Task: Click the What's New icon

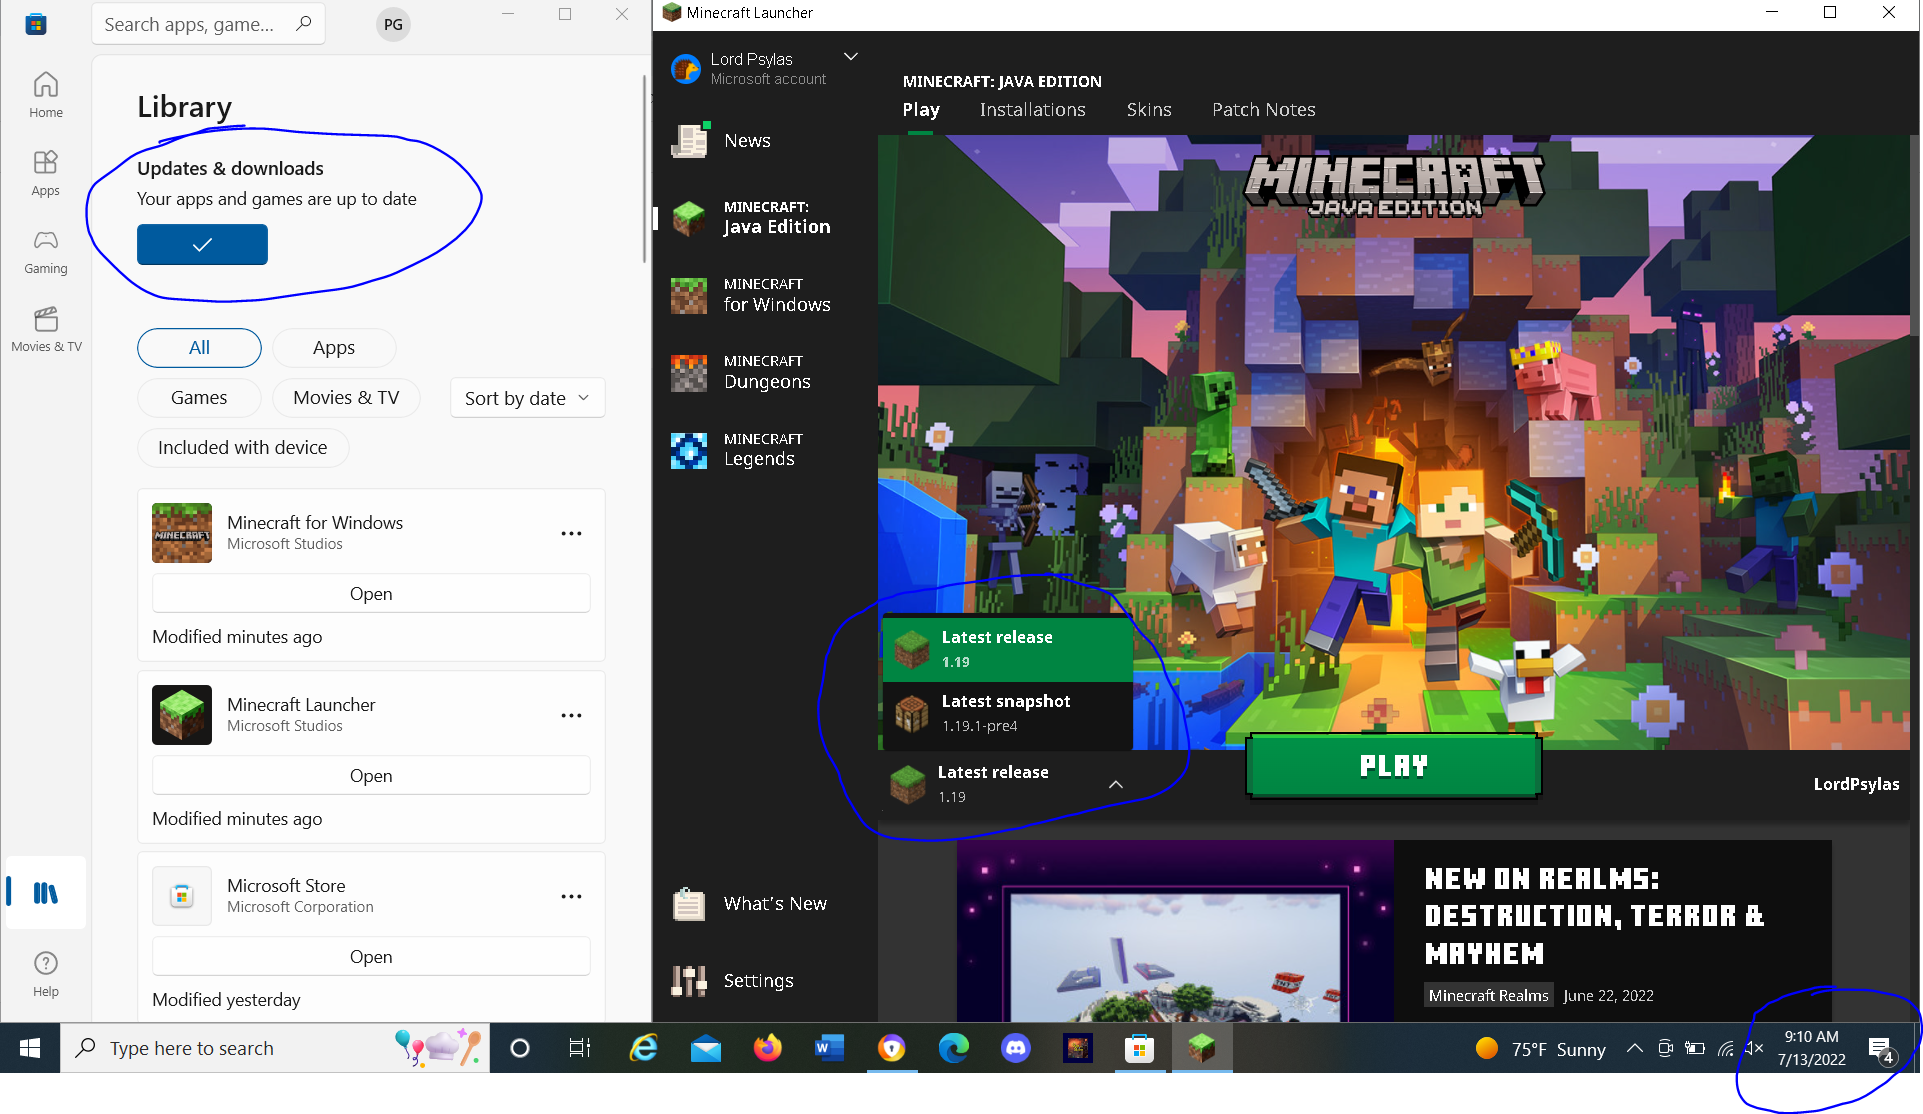Action: pyautogui.click(x=689, y=904)
